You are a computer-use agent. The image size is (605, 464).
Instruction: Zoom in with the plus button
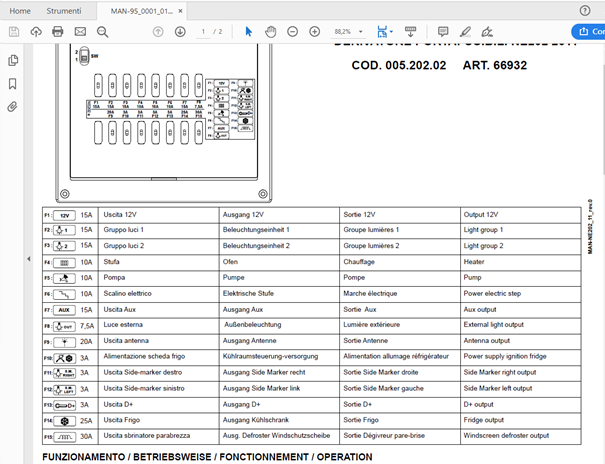coord(314,32)
